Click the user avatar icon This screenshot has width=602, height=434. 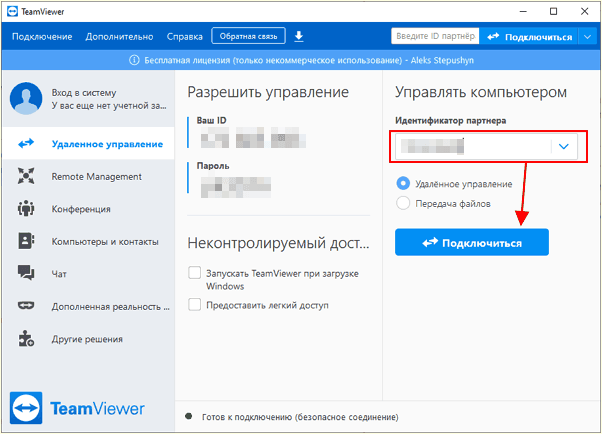point(26,98)
